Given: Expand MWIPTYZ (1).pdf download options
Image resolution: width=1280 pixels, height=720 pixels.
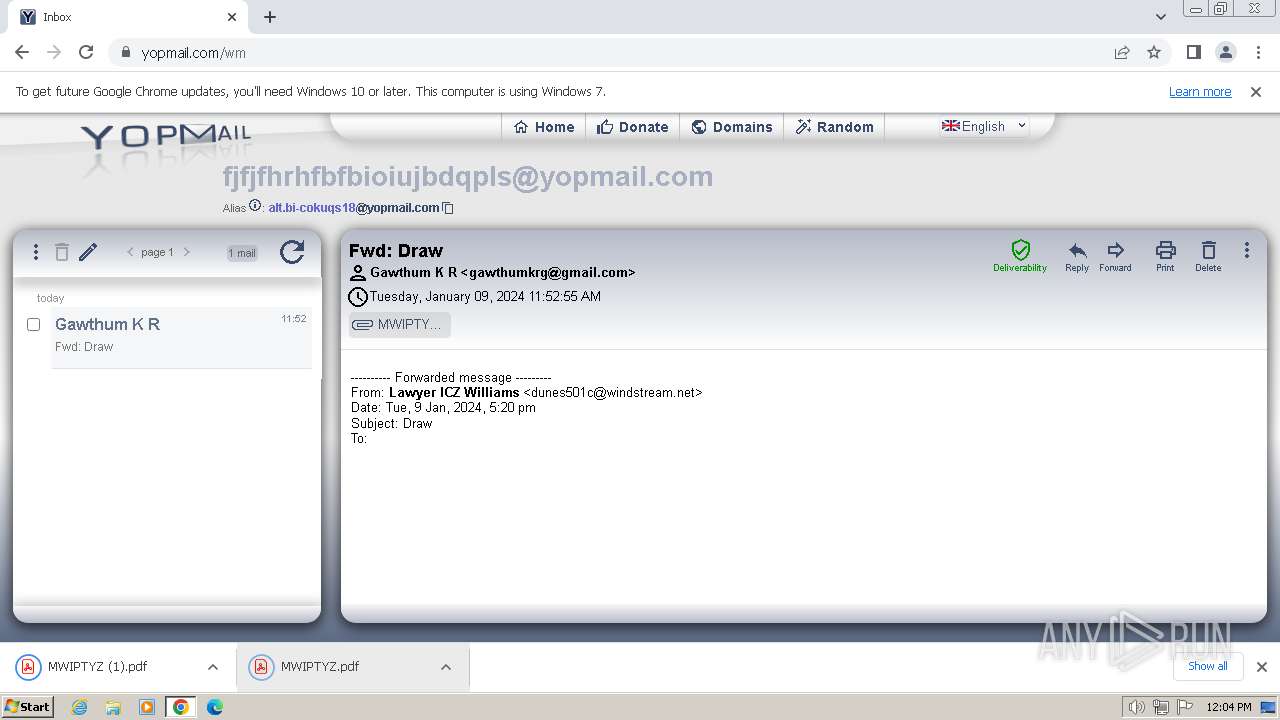Looking at the screenshot, I should [212, 667].
